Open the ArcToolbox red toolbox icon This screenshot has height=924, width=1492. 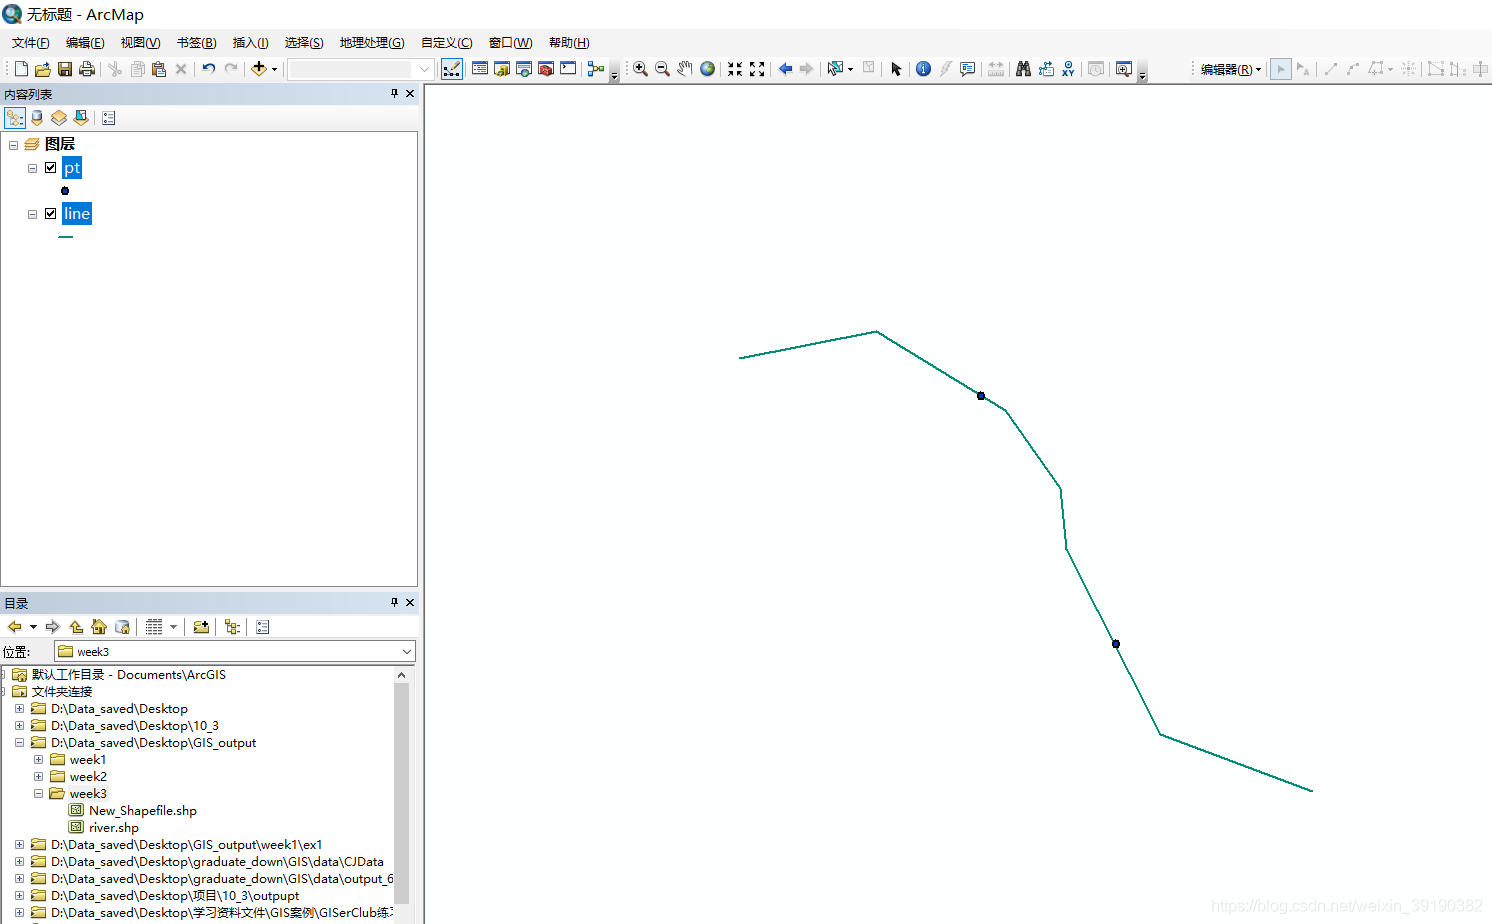[x=546, y=69]
